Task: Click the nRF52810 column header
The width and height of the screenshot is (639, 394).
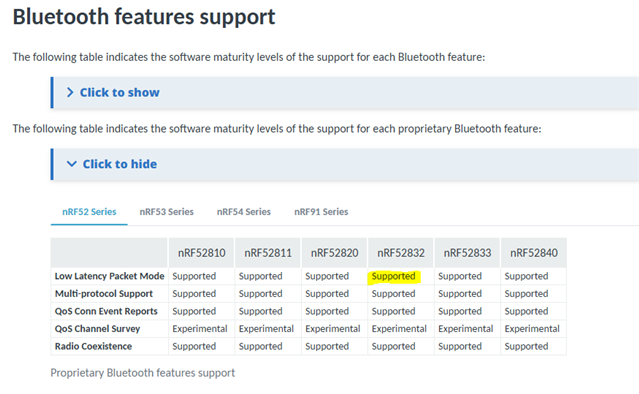Action: 202,253
